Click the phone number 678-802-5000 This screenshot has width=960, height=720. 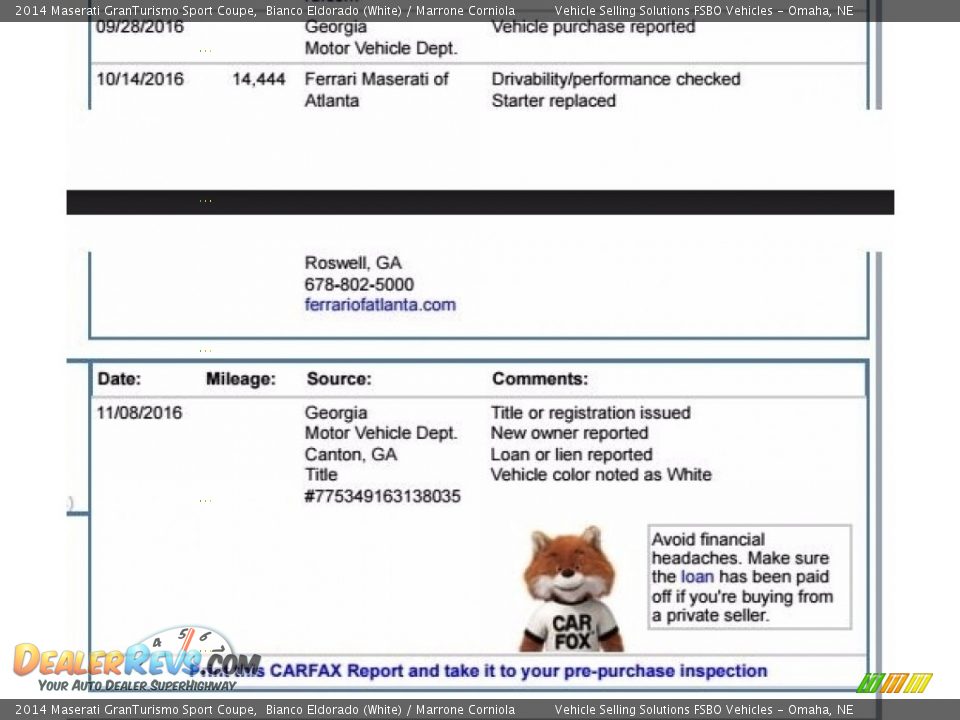pos(359,284)
